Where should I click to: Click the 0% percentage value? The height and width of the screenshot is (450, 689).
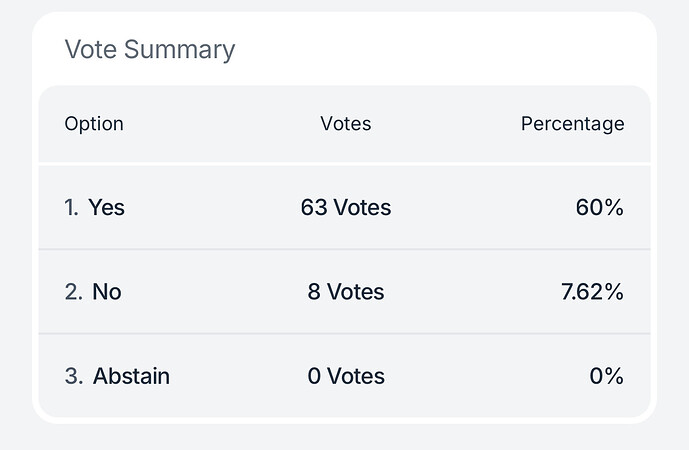click(x=606, y=376)
